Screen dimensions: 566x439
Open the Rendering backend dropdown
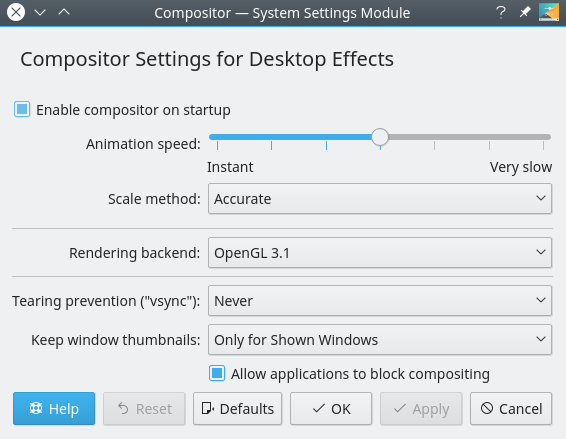click(380, 253)
